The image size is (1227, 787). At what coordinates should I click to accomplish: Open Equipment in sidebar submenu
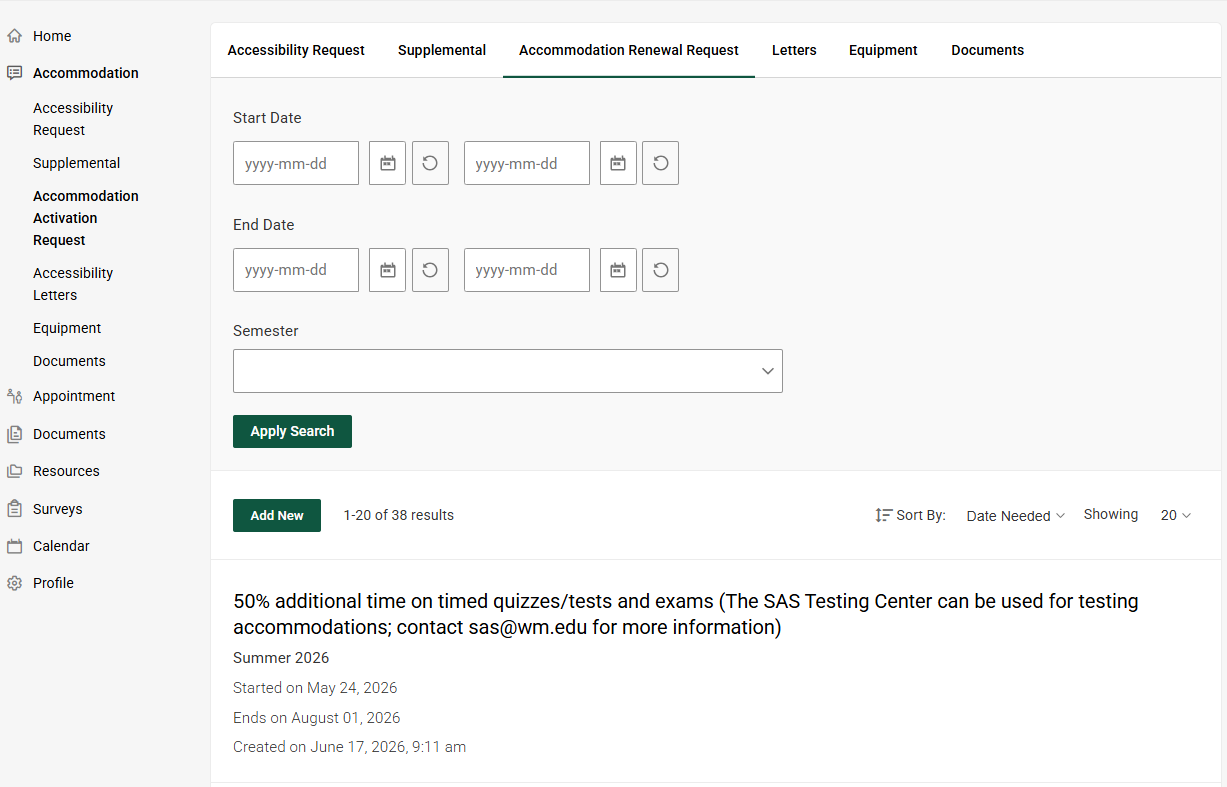[67, 328]
